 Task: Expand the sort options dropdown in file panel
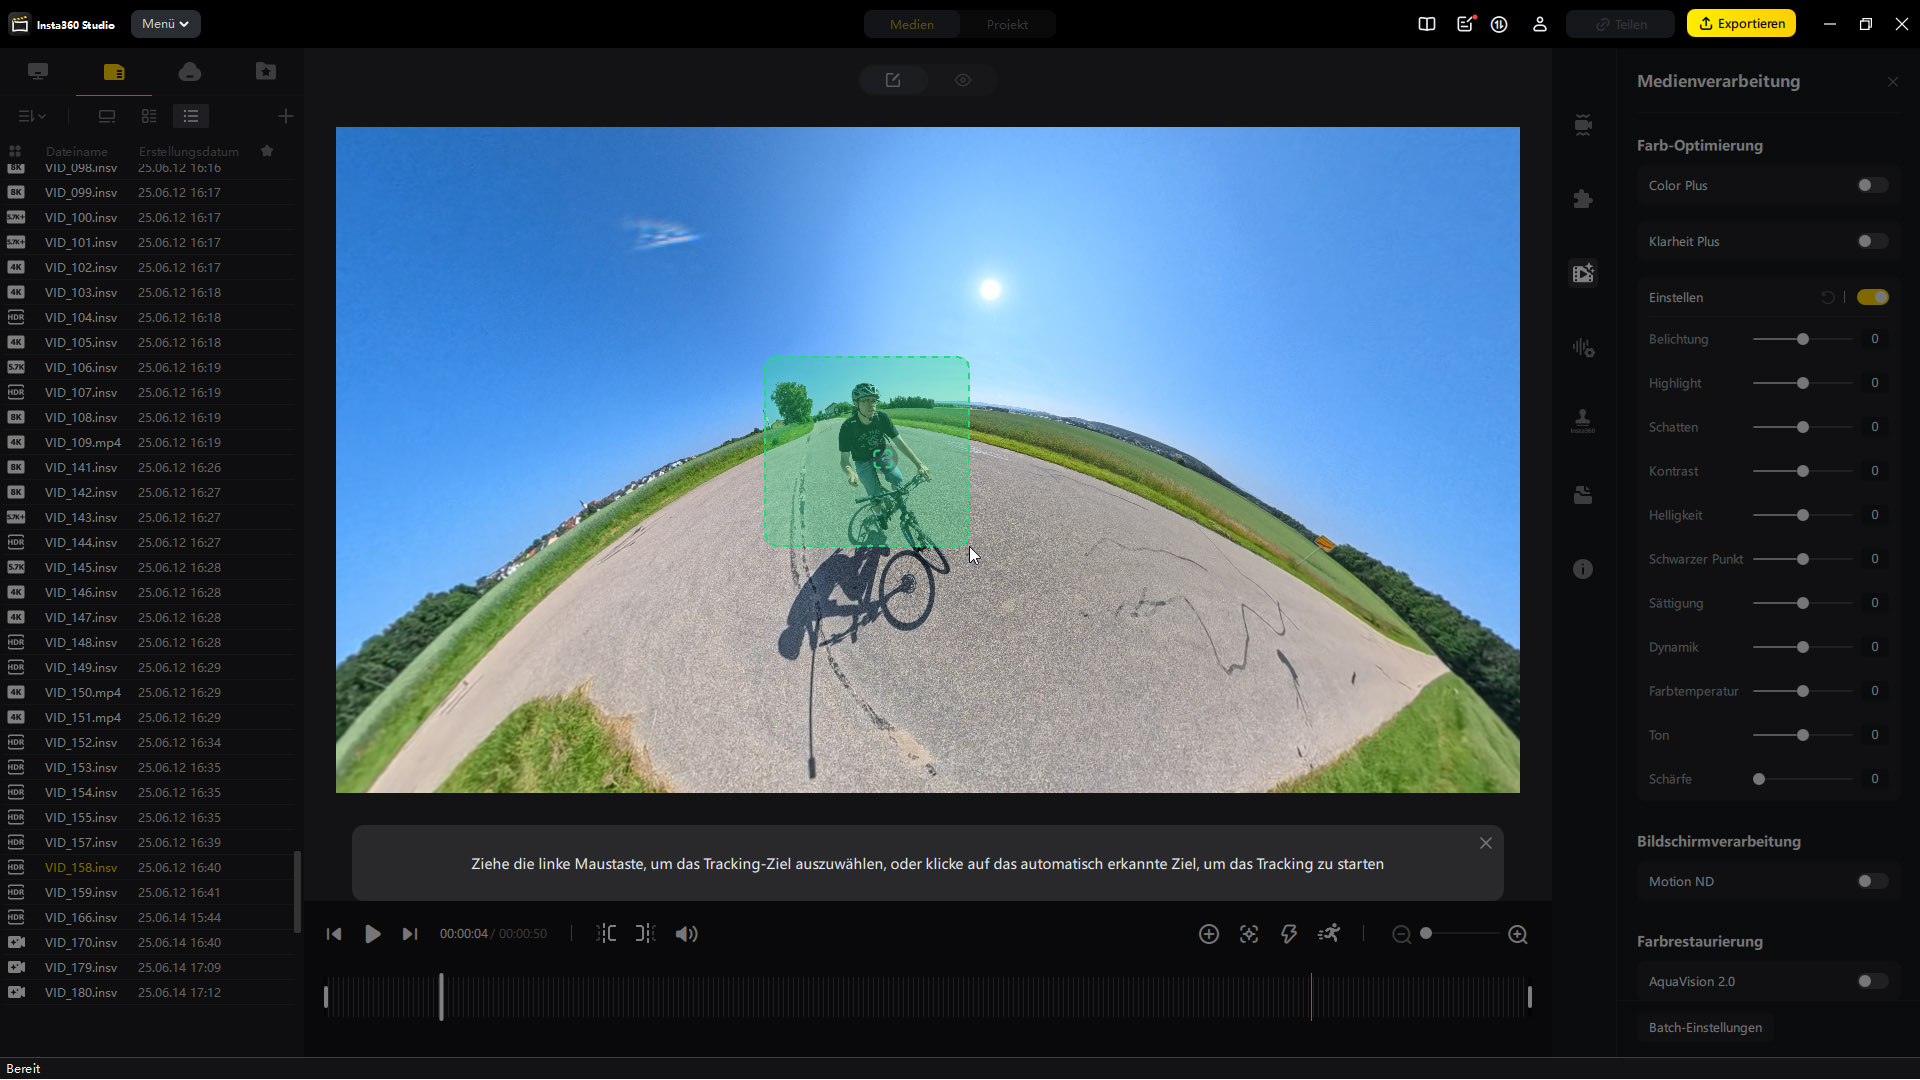coord(32,117)
